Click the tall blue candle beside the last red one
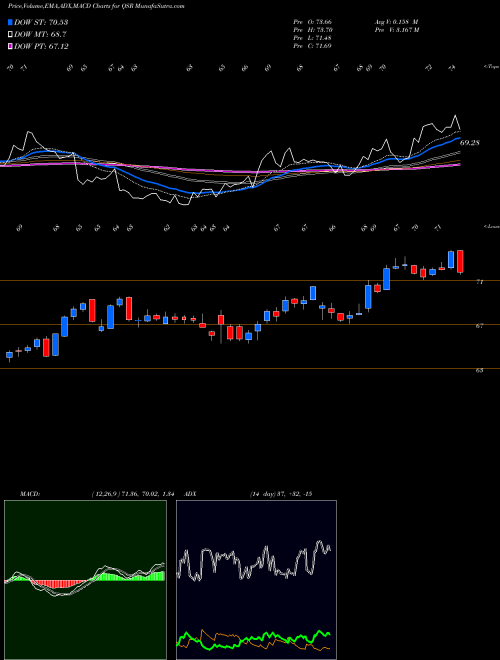This screenshot has height=660, width=500. (451, 259)
